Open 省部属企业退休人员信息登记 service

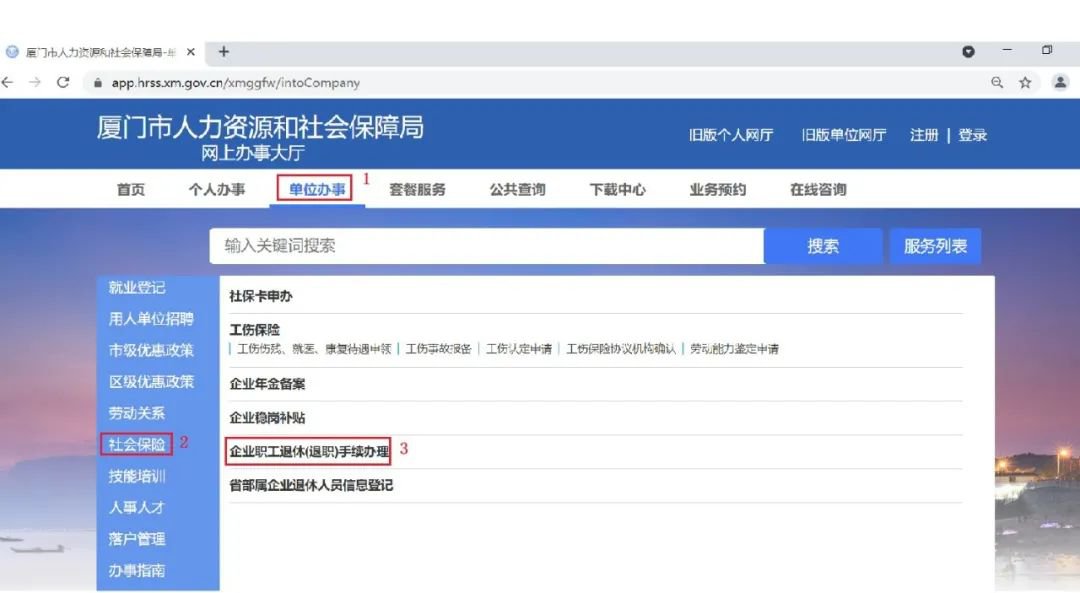[x=311, y=485]
